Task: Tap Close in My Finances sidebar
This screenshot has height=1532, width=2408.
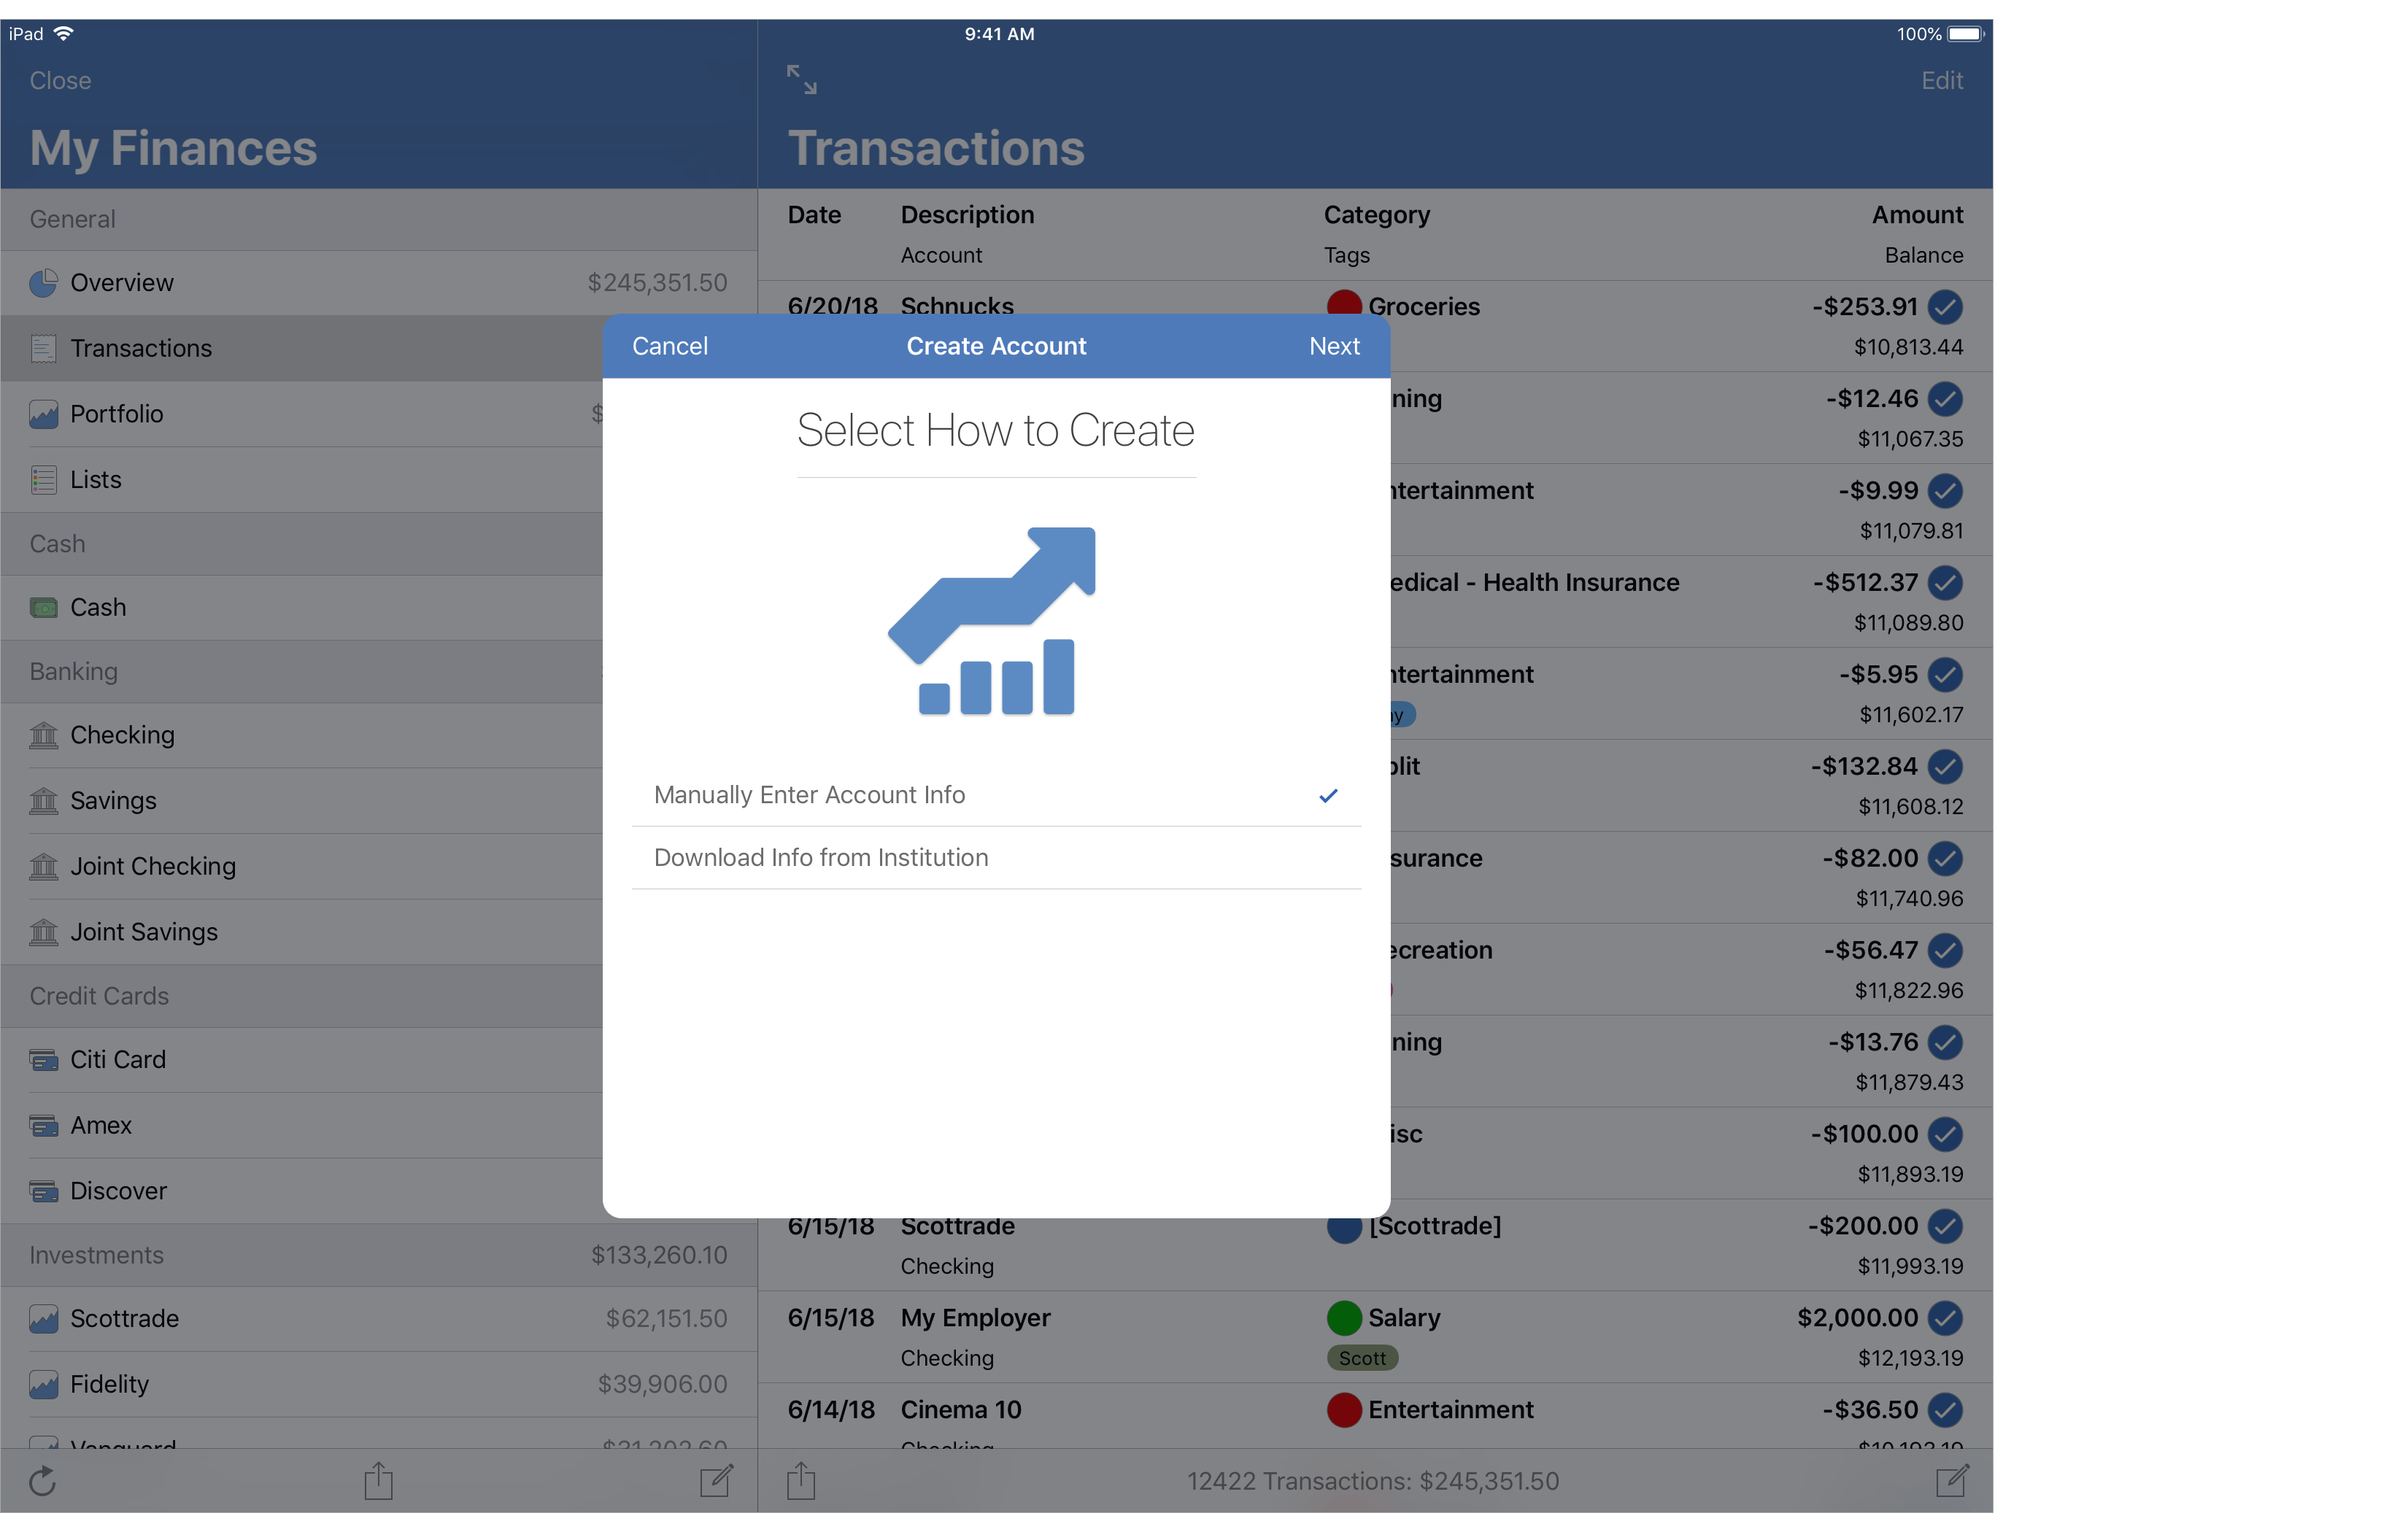Action: (x=60, y=80)
